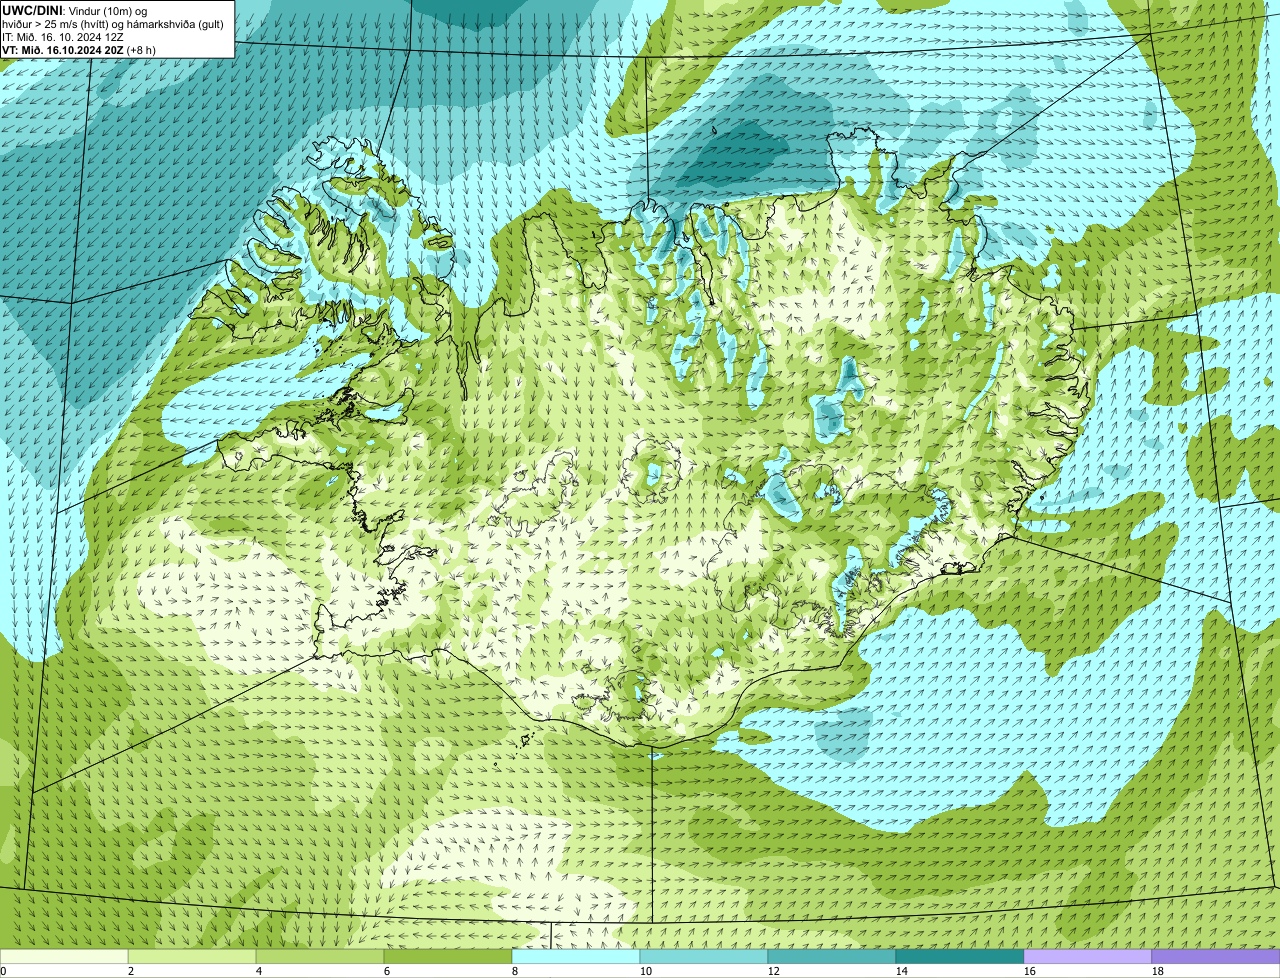
Task: Select the 8–10 m/s light cyan legend swatch
Action: 576,957
